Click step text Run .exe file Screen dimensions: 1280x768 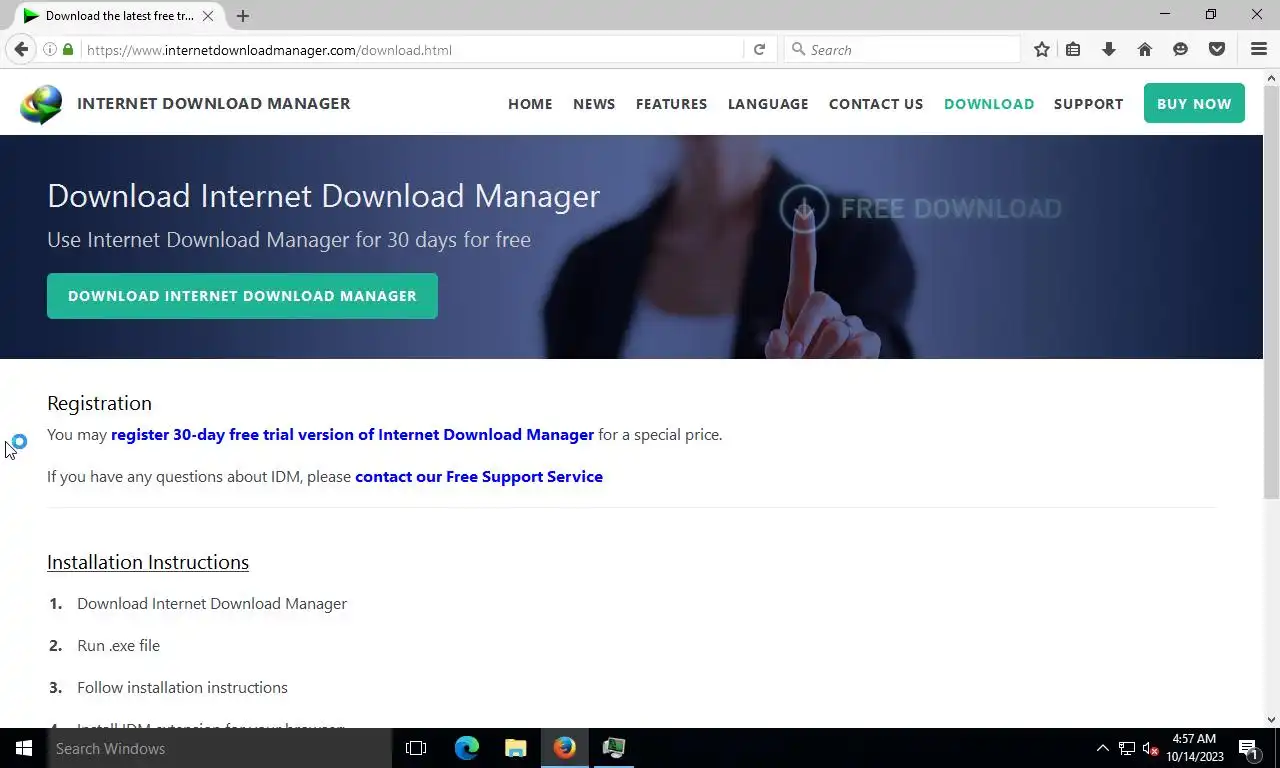[x=118, y=646]
